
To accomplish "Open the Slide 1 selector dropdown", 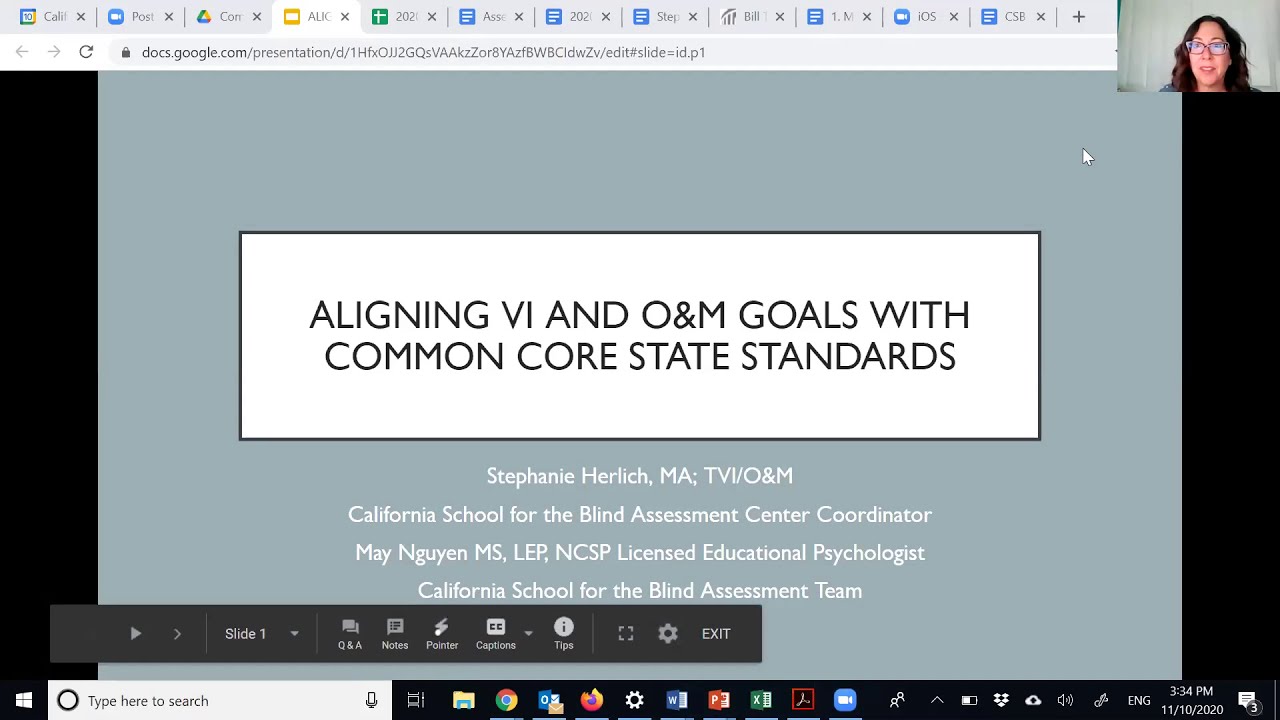I will coord(262,634).
